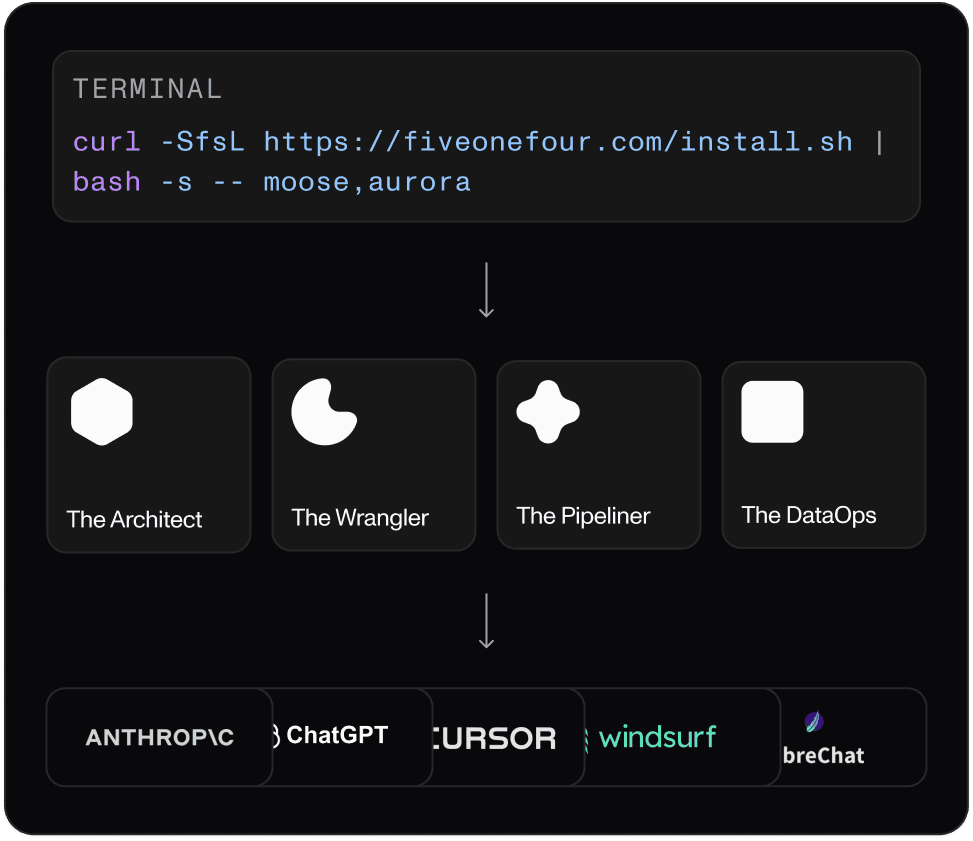Click the Anthropic logo tile
The image size is (973, 841).
[159, 737]
